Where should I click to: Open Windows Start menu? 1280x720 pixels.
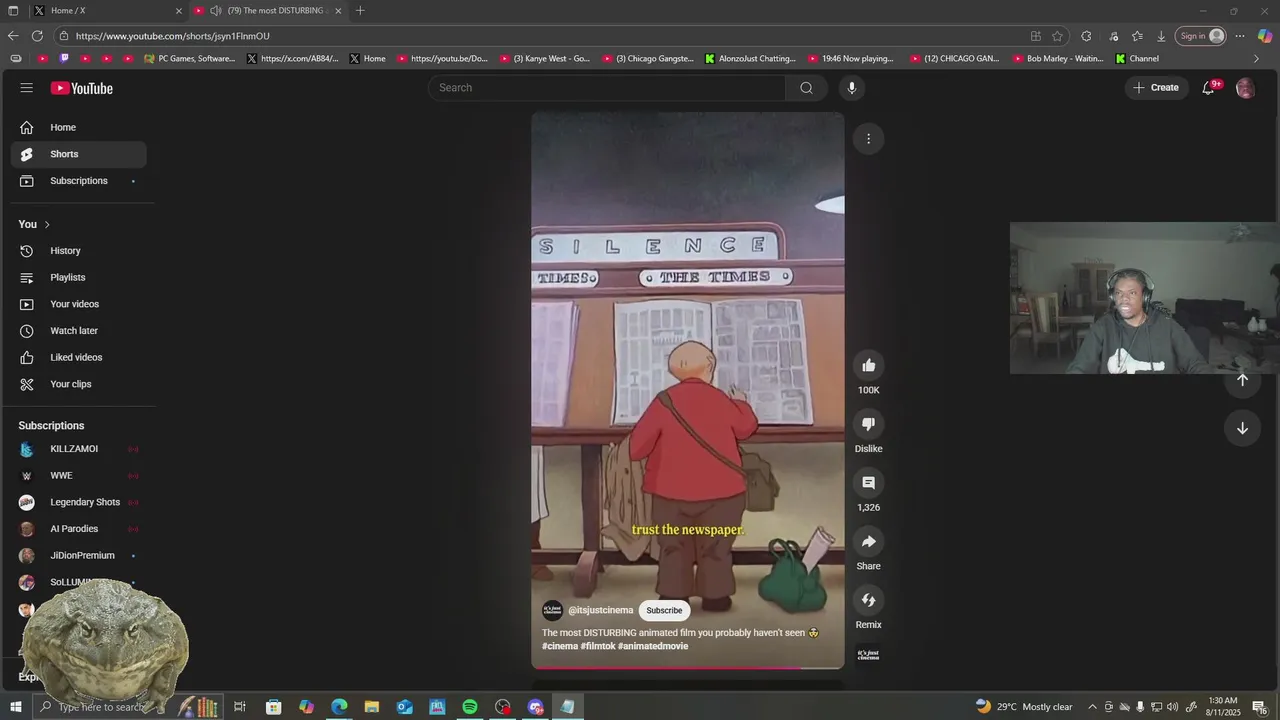point(15,707)
